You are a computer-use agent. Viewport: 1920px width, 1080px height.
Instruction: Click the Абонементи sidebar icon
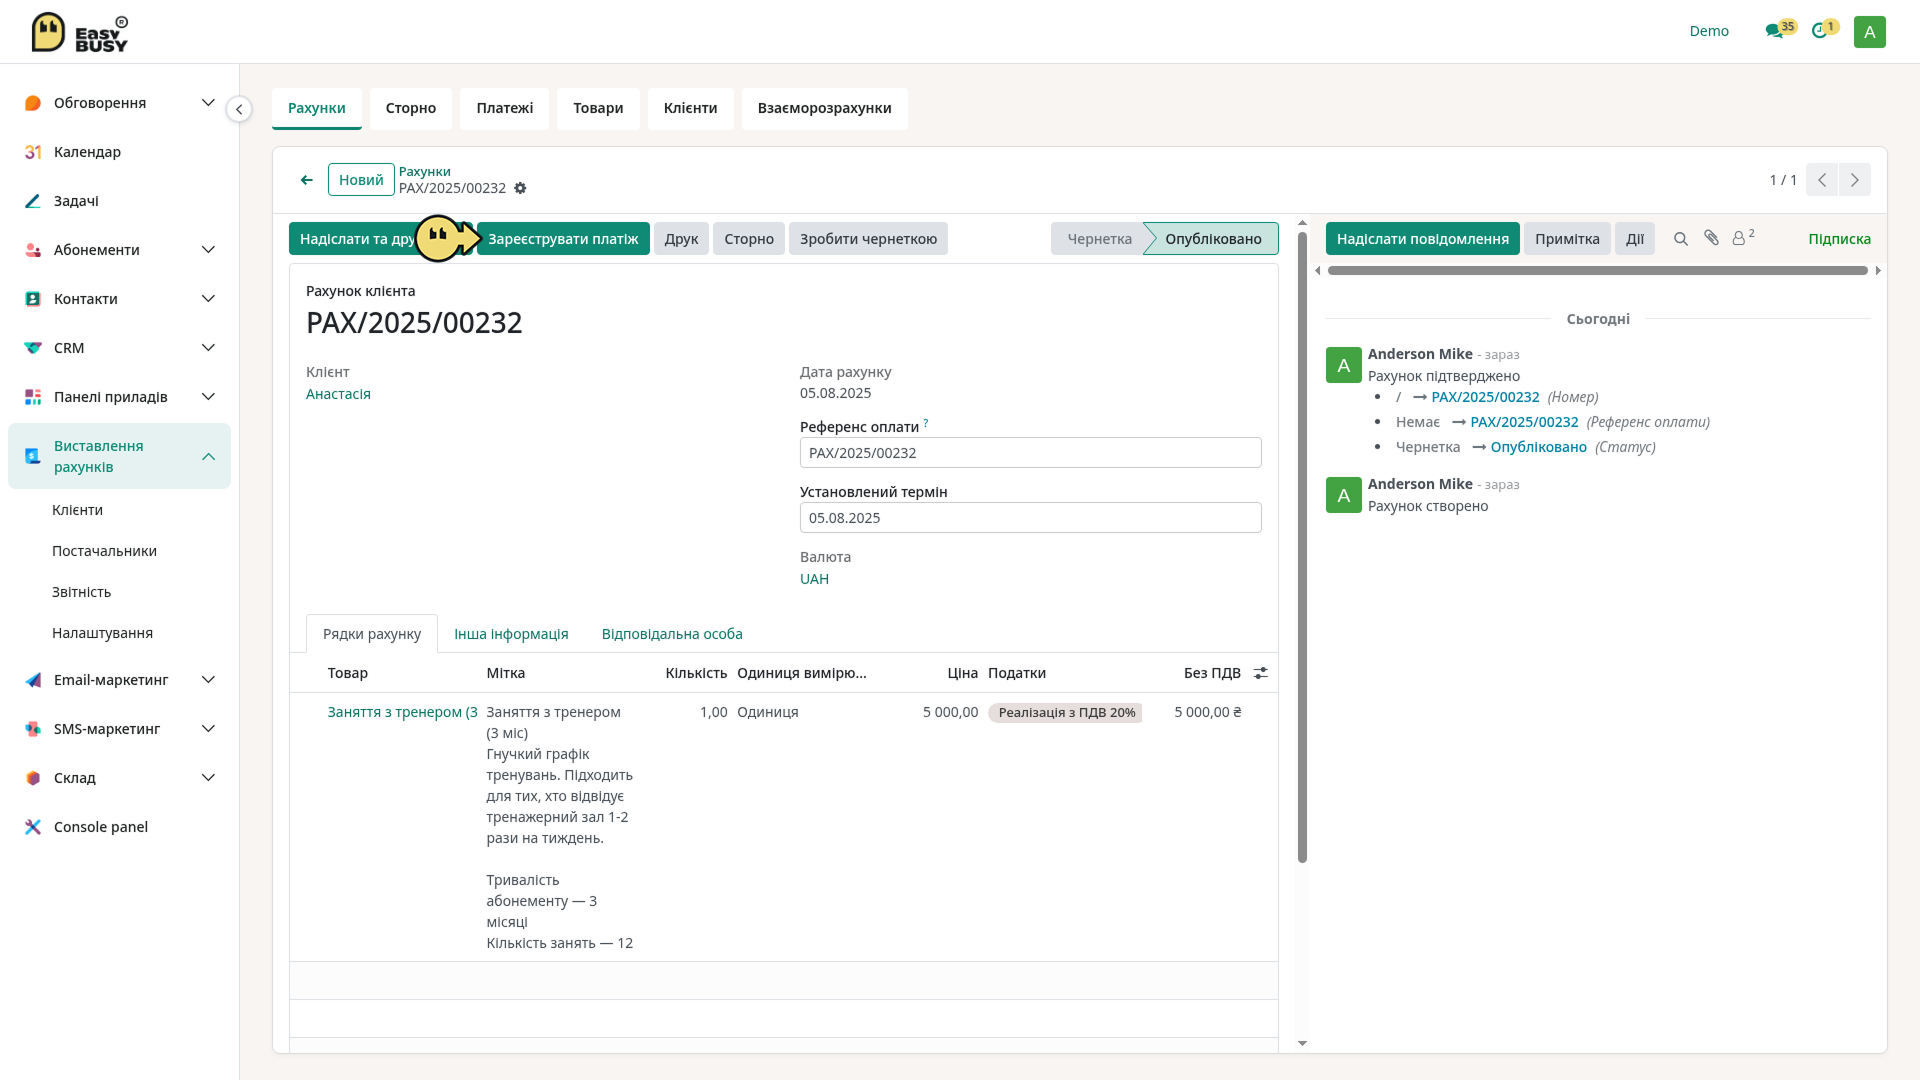(33, 250)
